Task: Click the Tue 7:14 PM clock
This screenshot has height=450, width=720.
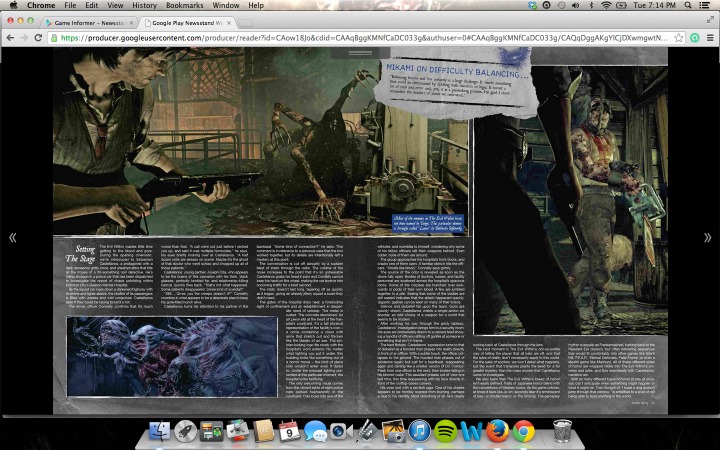Action: [654, 5]
